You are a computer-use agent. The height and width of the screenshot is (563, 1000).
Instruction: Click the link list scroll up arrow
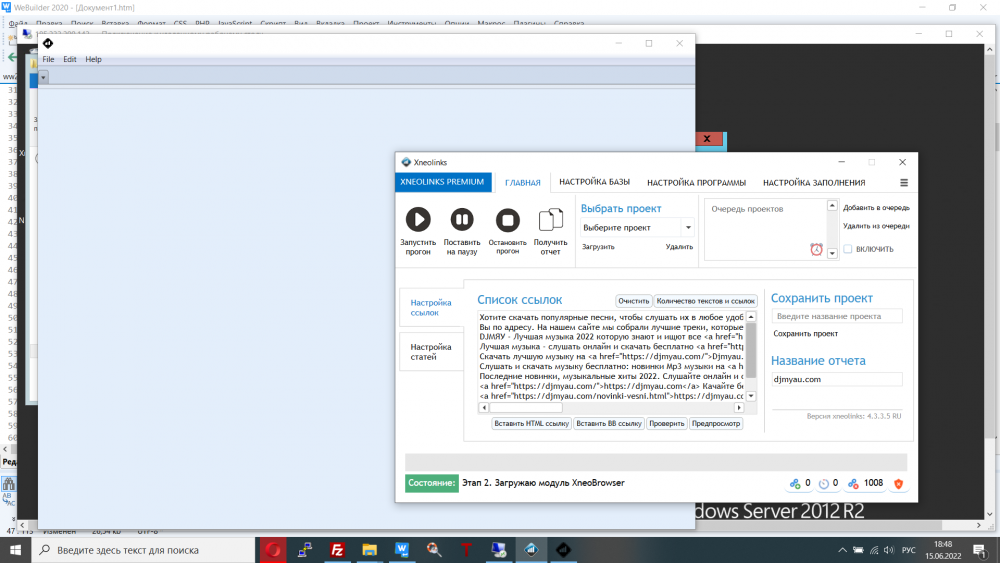click(751, 317)
